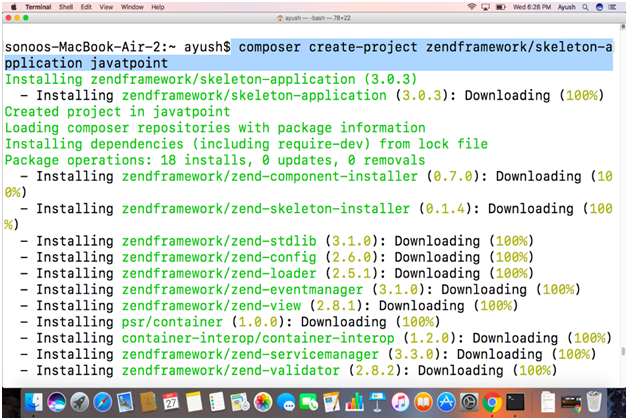Open iBooks orange icon in dock

coord(423,402)
